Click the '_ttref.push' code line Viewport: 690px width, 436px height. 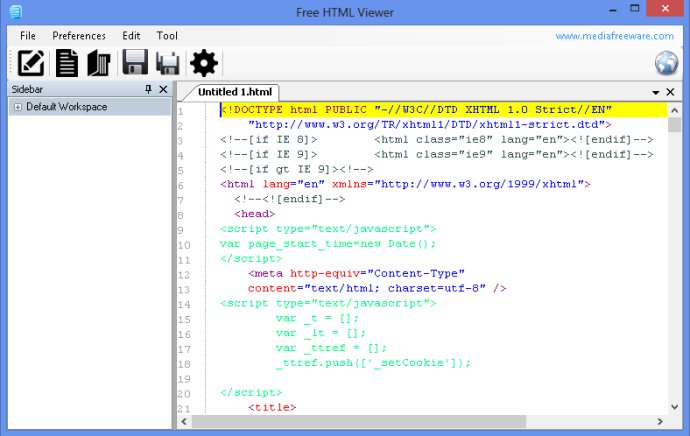[x=373, y=363]
